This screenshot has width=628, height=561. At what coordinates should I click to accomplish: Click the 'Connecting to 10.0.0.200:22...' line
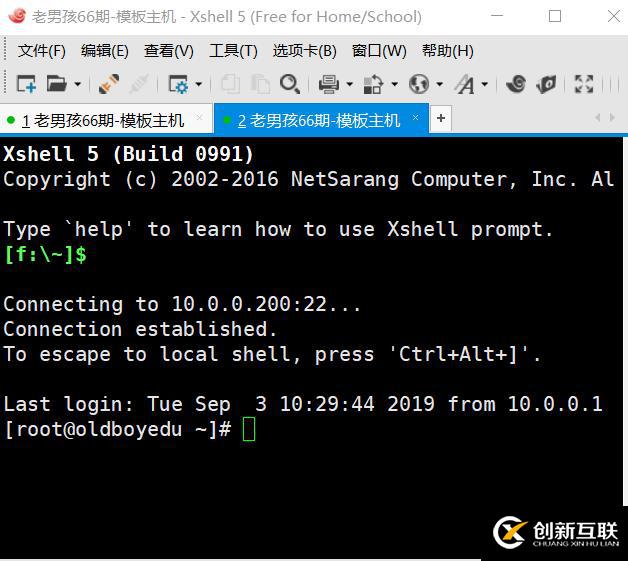[x=182, y=304]
